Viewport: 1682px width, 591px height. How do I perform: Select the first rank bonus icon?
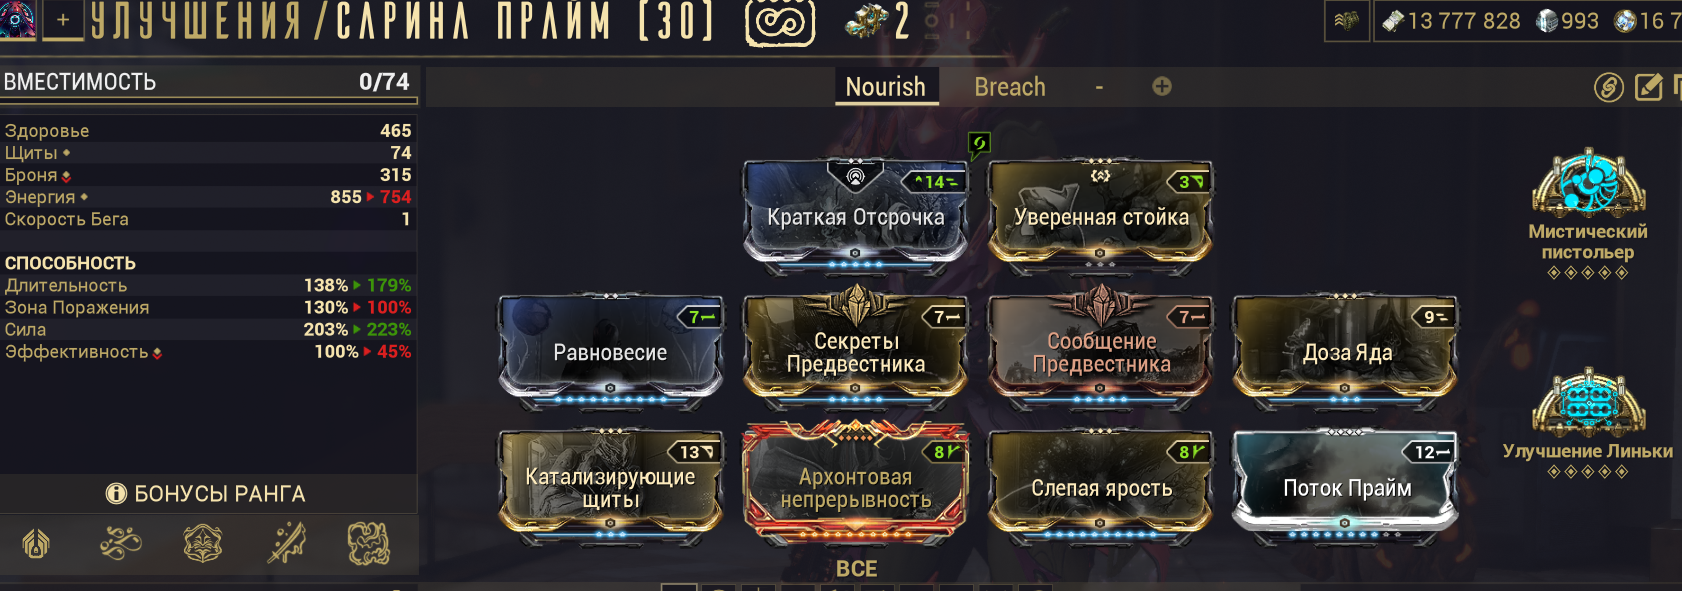[37, 543]
